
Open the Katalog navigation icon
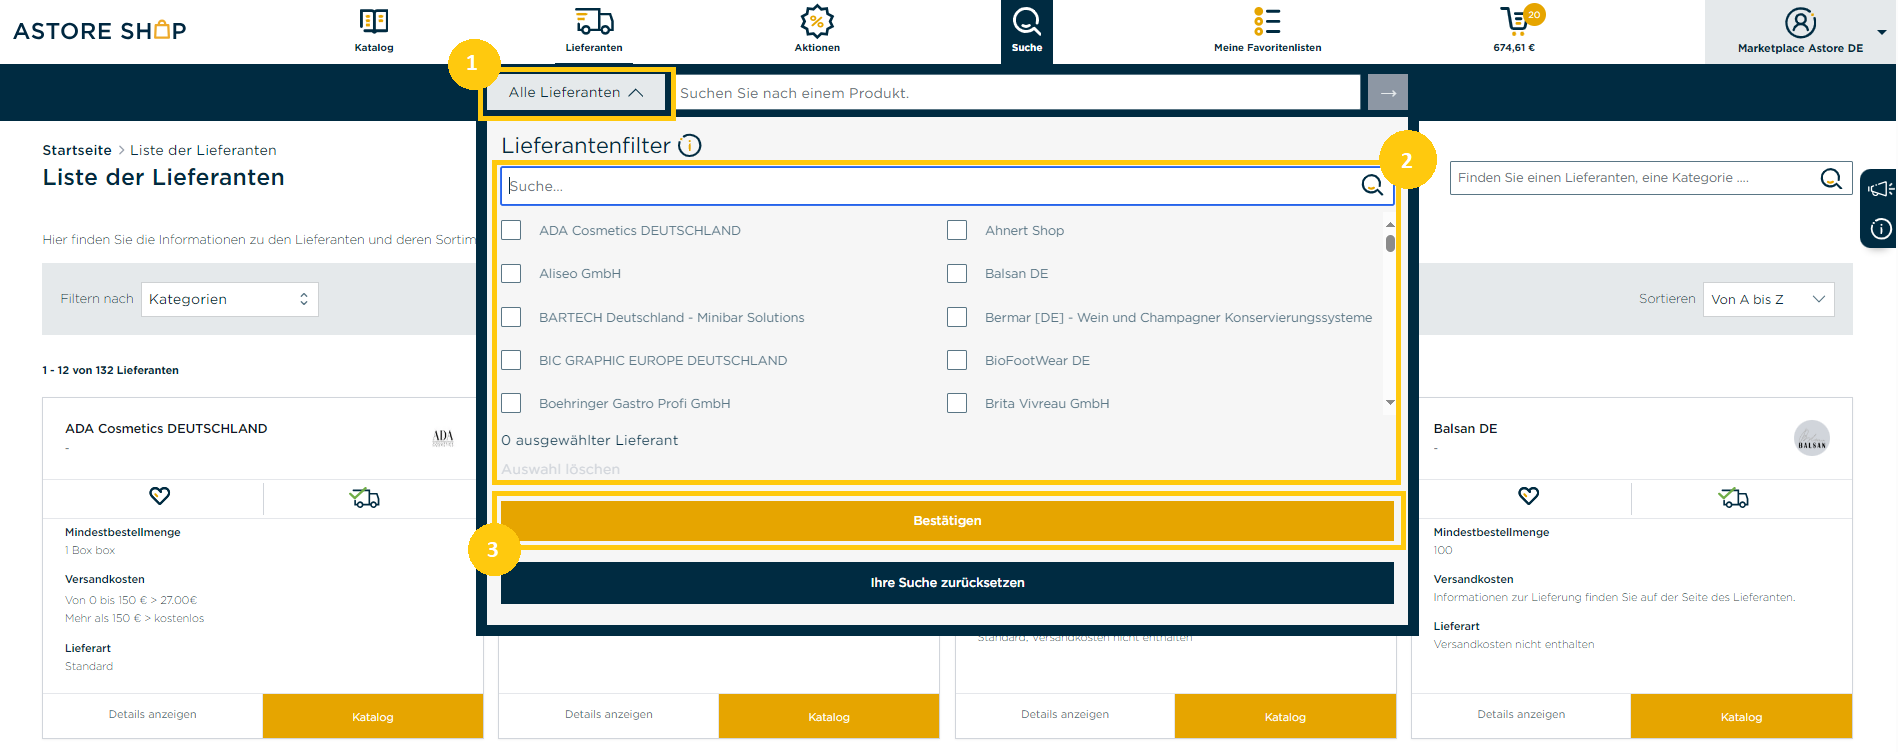[374, 21]
